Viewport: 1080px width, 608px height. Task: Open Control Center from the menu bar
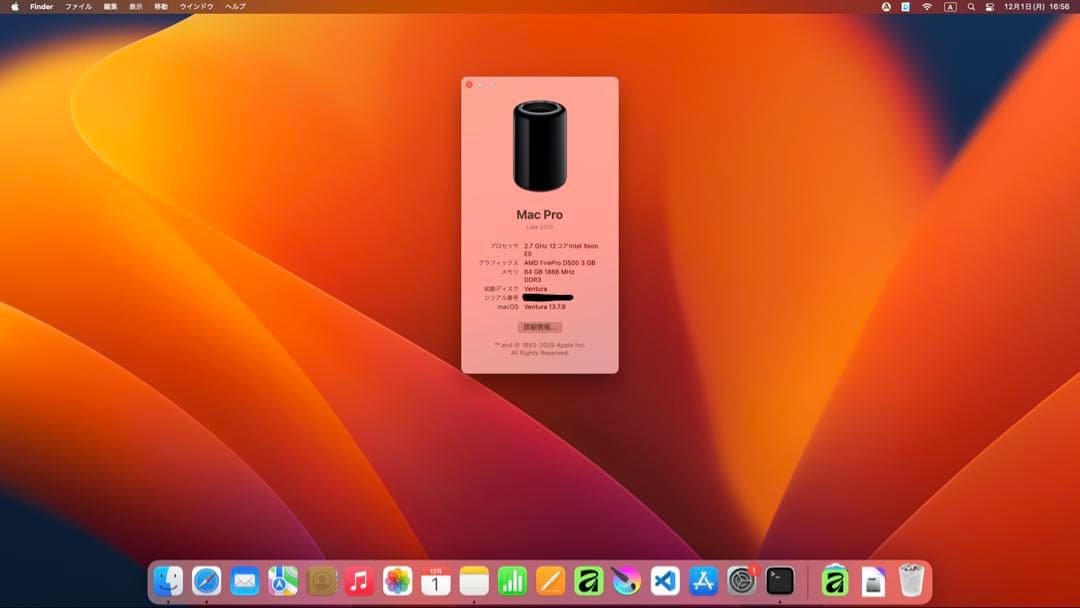(989, 6)
